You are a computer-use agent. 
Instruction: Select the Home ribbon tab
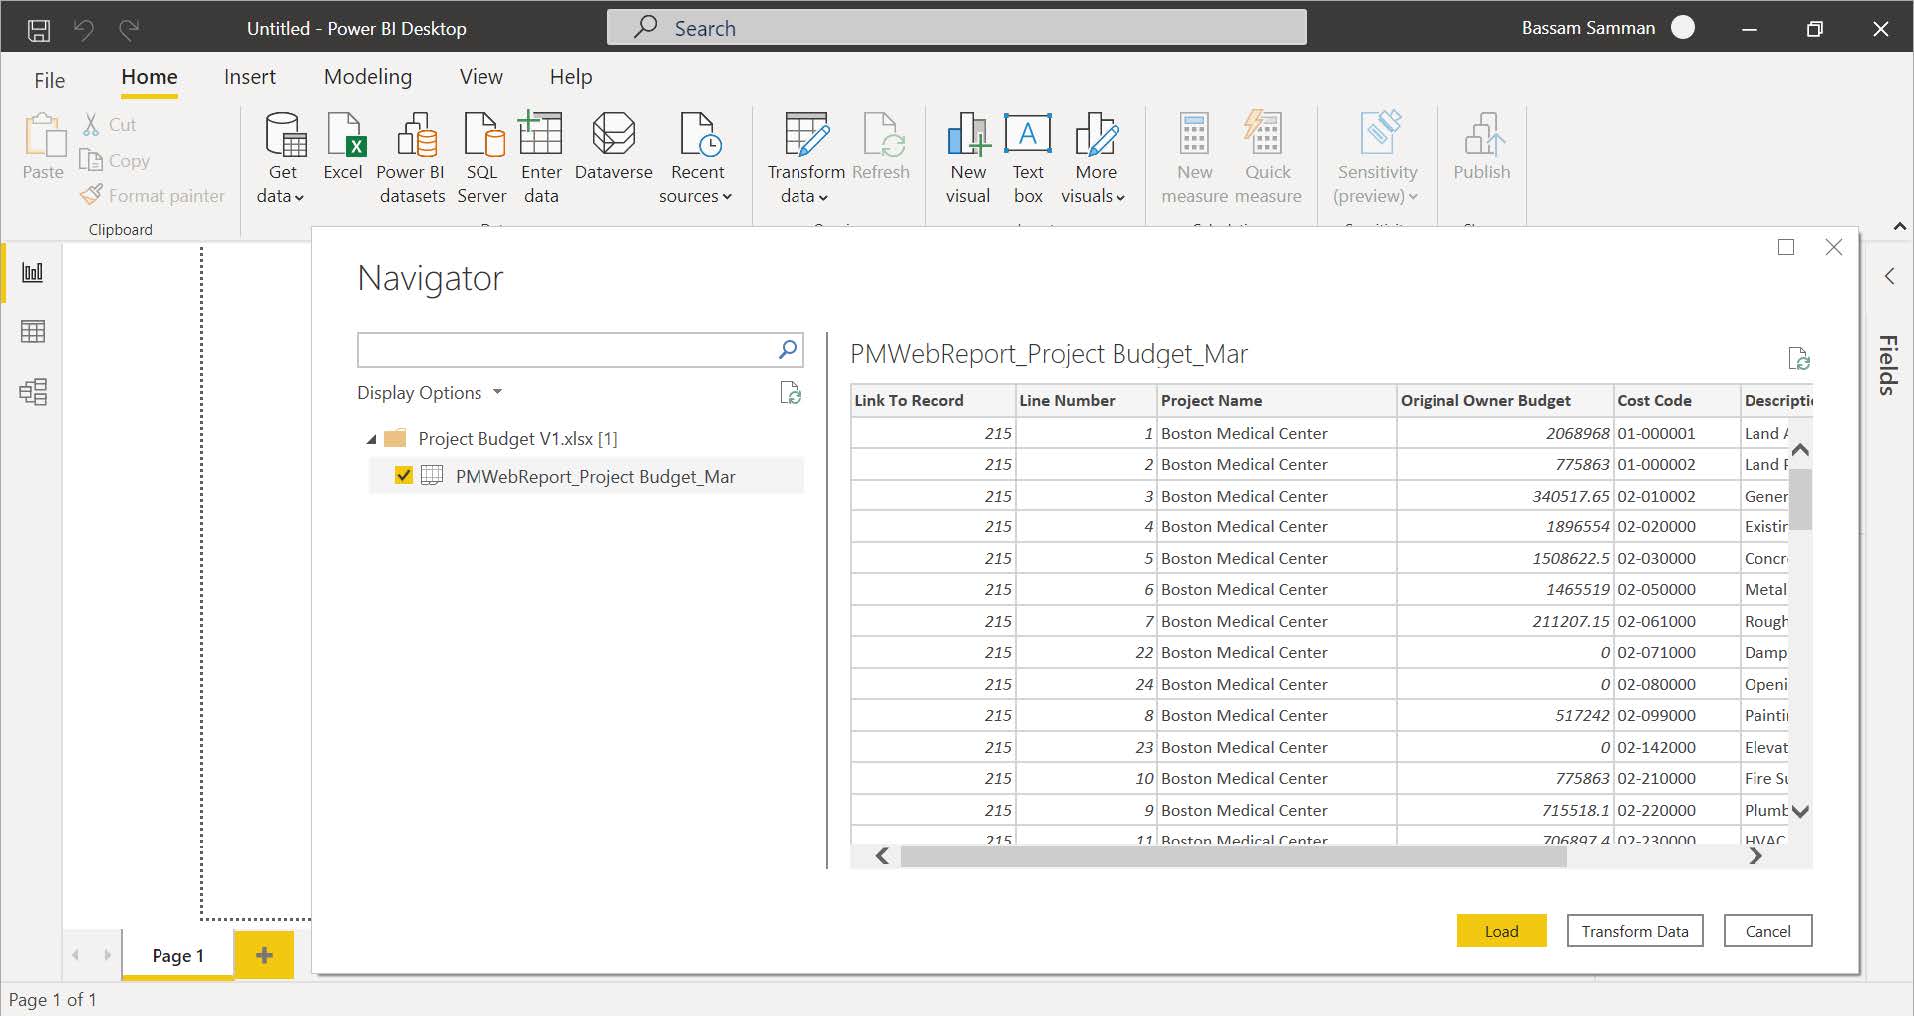coord(149,77)
